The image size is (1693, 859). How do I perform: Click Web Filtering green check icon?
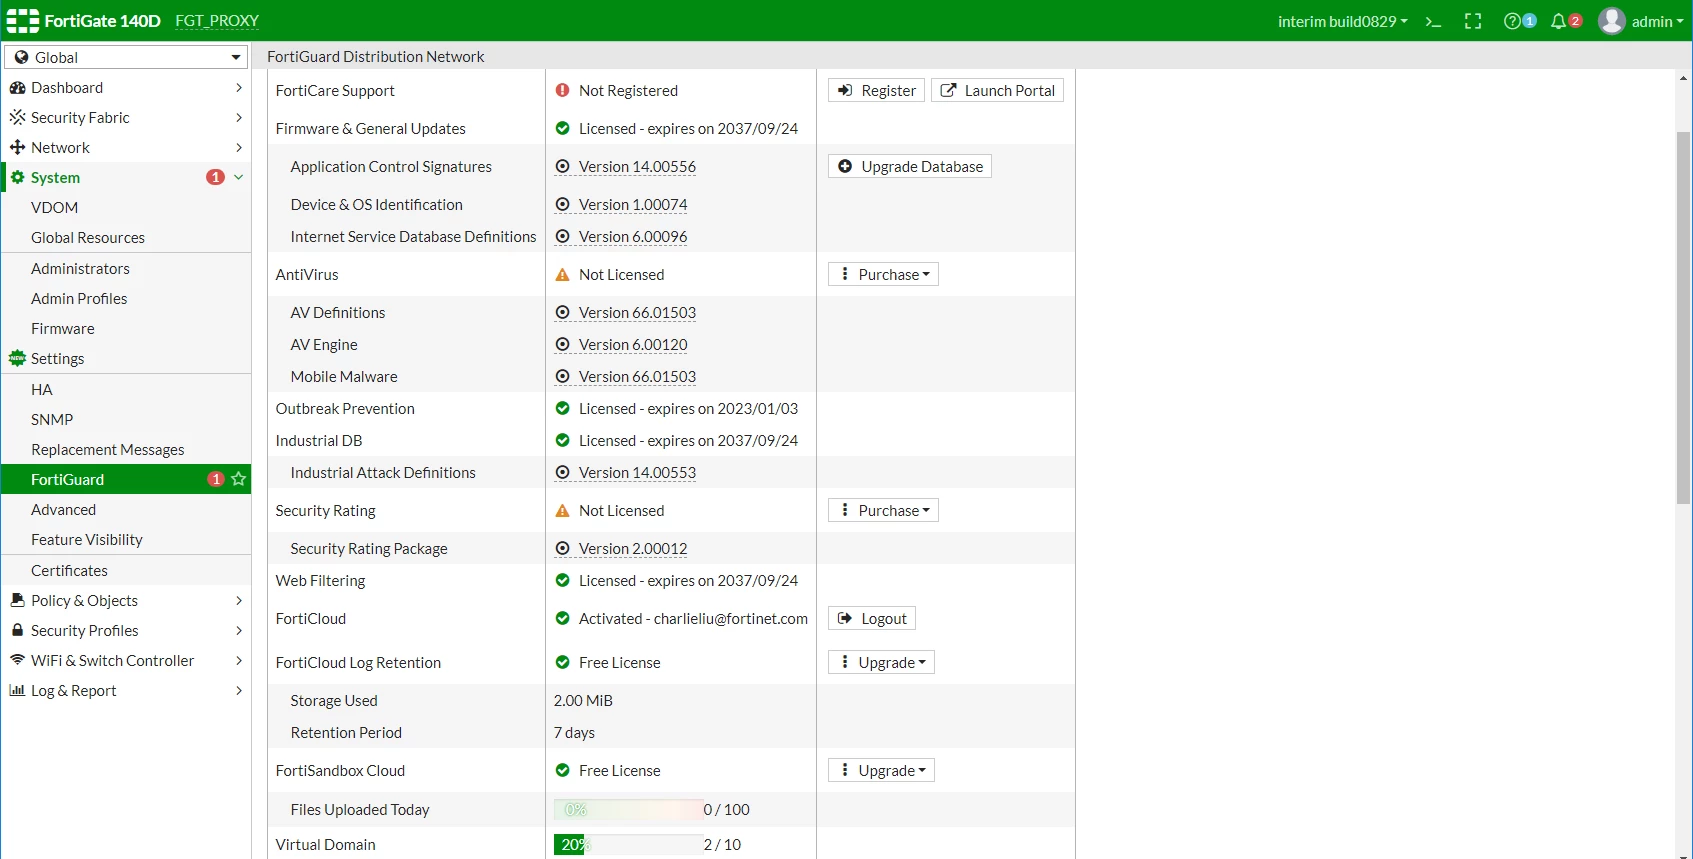562,580
